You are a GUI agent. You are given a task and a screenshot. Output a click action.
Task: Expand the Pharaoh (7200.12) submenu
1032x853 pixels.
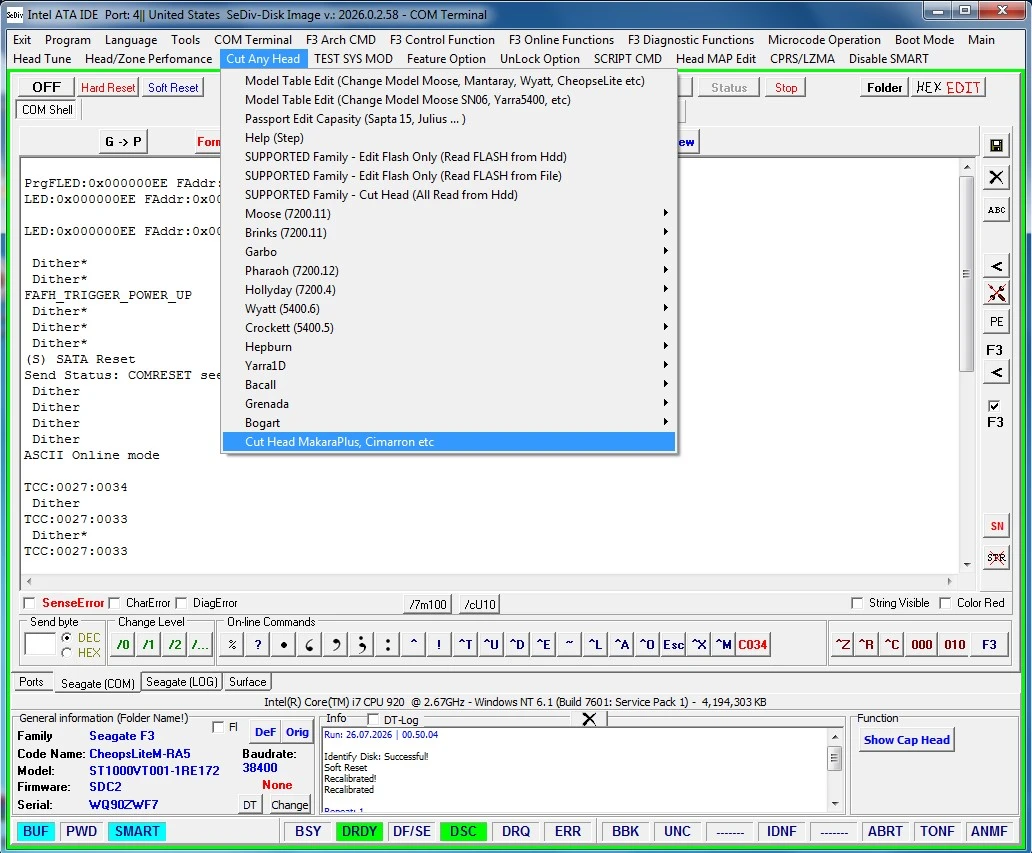pos(449,271)
